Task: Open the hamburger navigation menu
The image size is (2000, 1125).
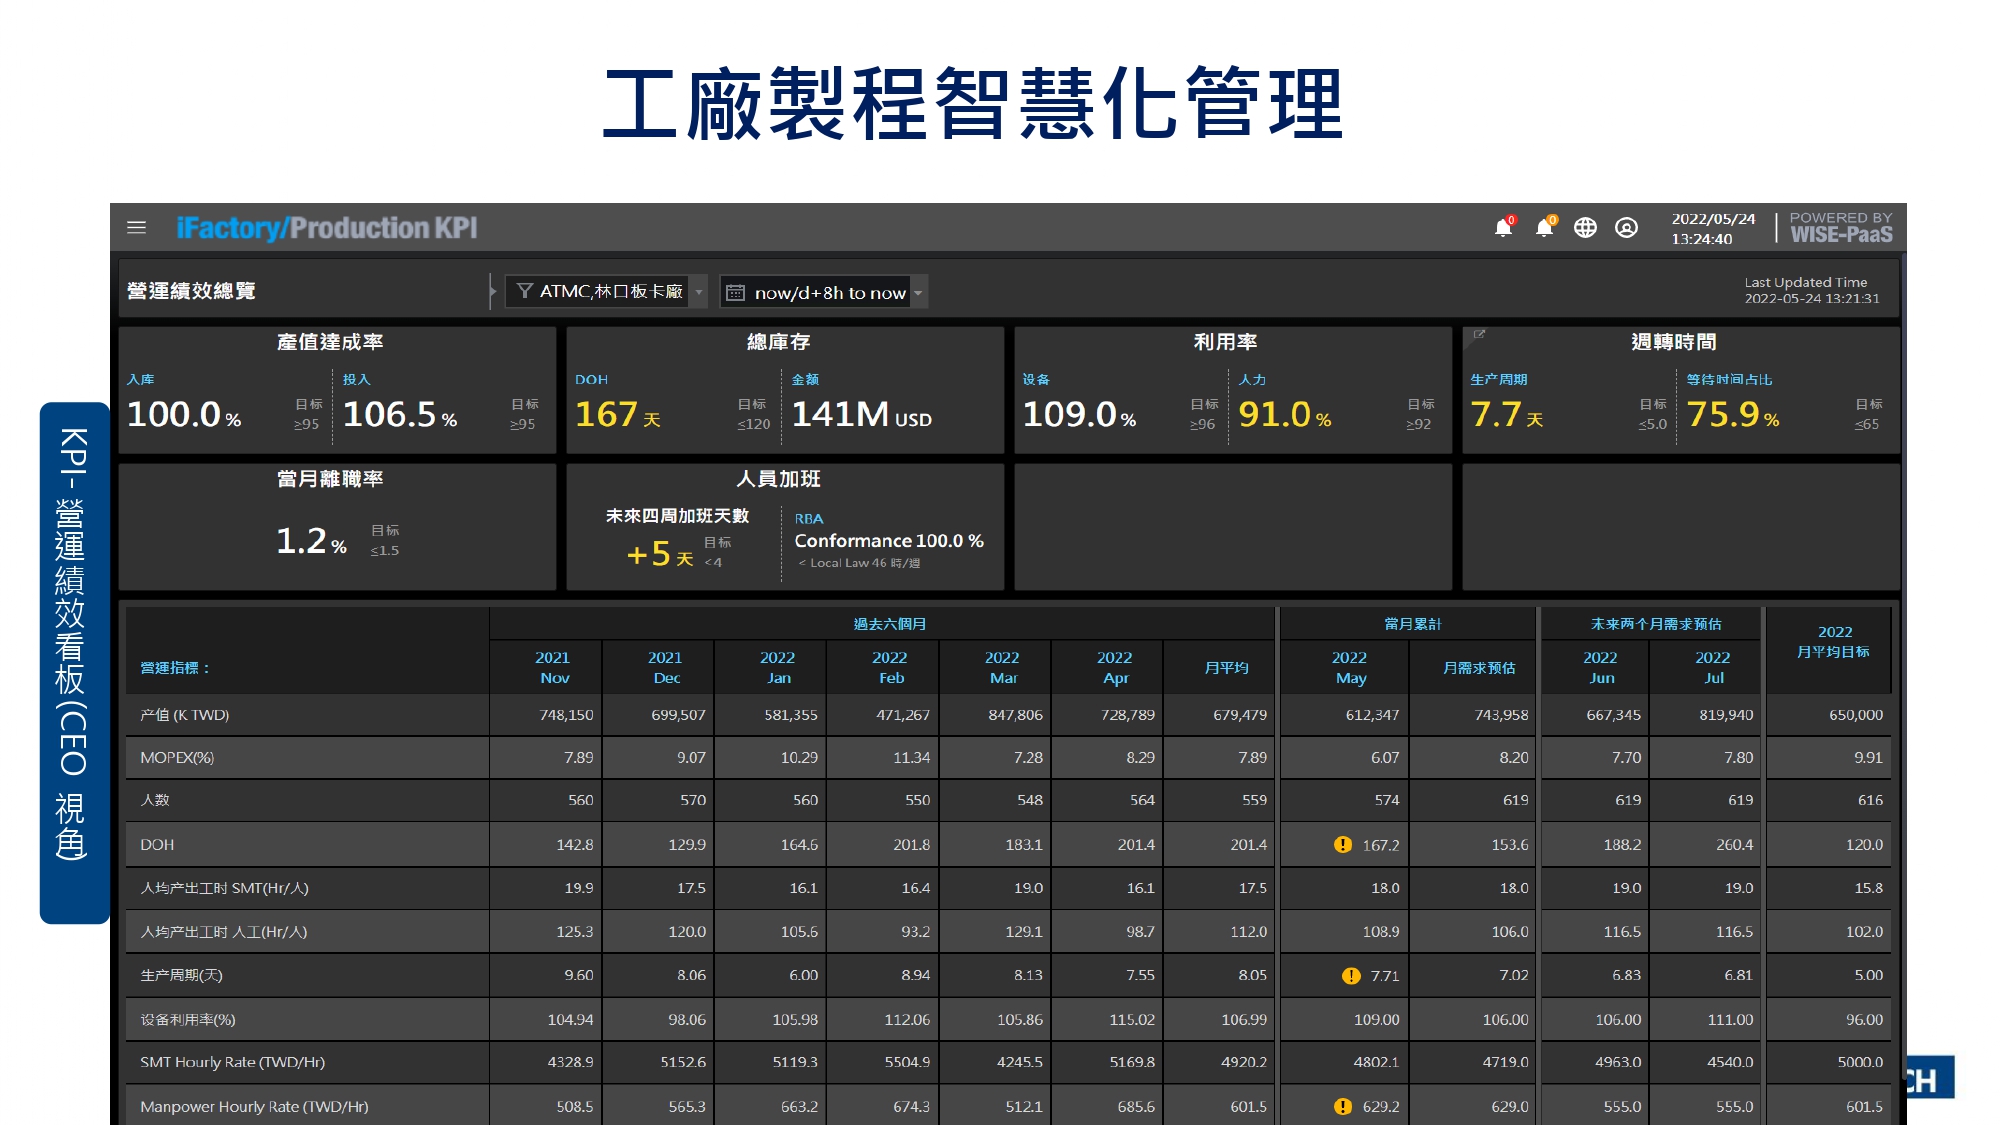Action: pos(137,228)
